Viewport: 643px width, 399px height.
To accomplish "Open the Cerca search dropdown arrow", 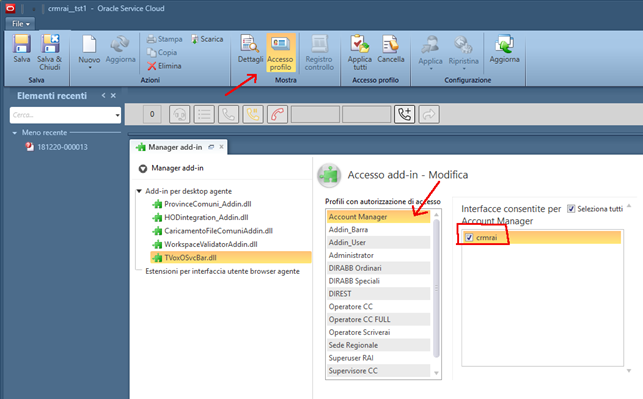I will click(117, 115).
